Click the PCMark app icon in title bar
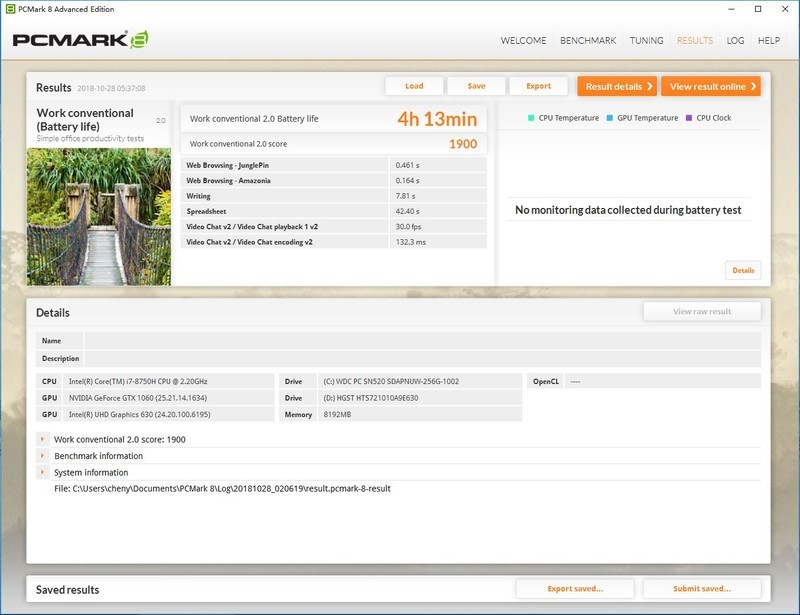 point(10,9)
